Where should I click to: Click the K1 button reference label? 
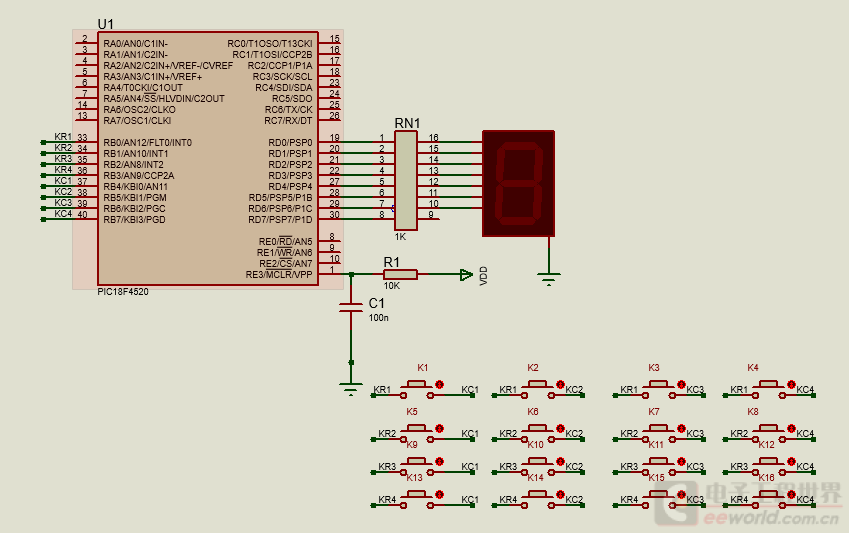423,368
